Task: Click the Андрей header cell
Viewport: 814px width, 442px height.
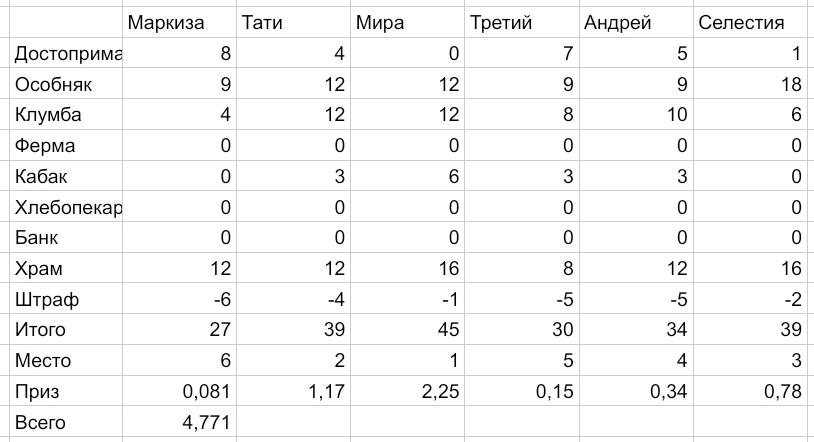Action: pyautogui.click(x=636, y=22)
